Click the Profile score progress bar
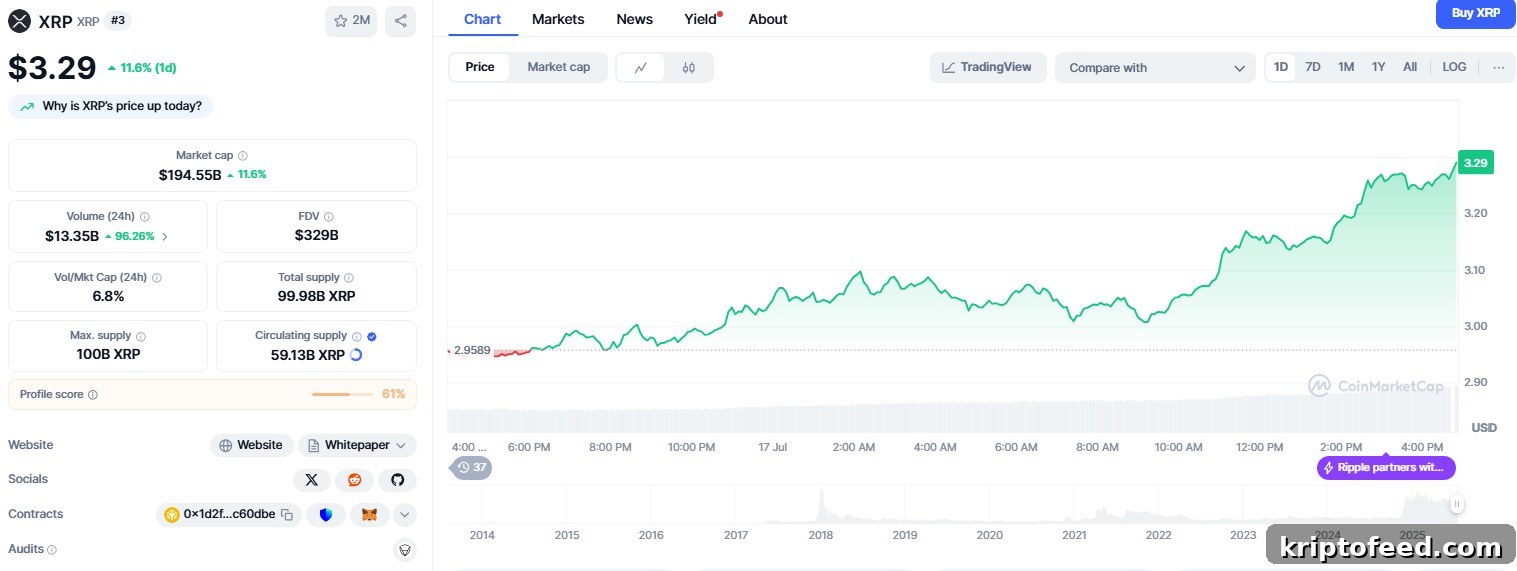Screen dimensions: 1517x571 coord(344,394)
